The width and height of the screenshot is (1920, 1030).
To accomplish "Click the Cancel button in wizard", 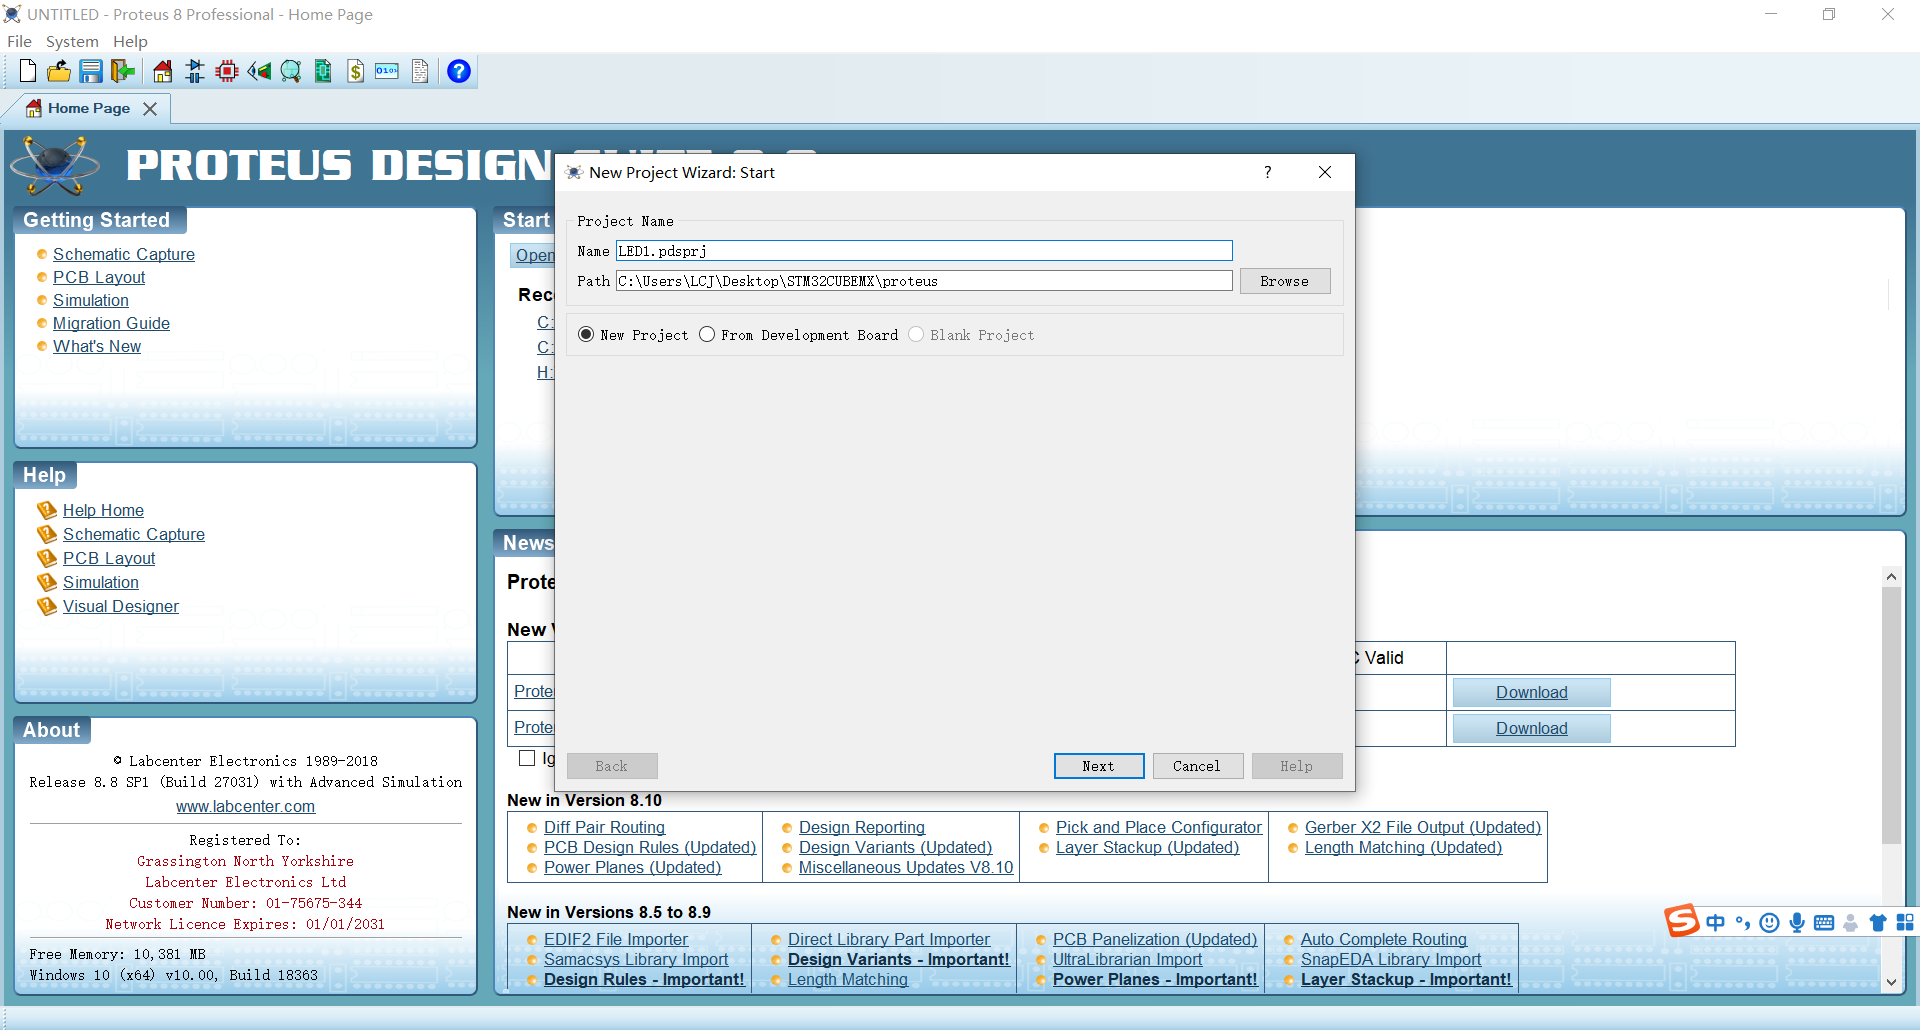I will (x=1197, y=766).
